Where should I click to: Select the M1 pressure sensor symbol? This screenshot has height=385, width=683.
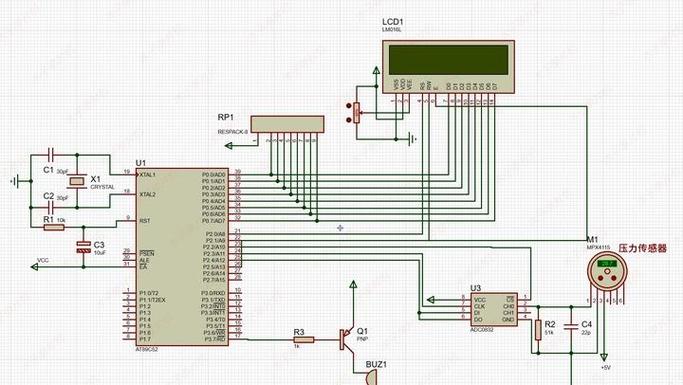pos(607,271)
